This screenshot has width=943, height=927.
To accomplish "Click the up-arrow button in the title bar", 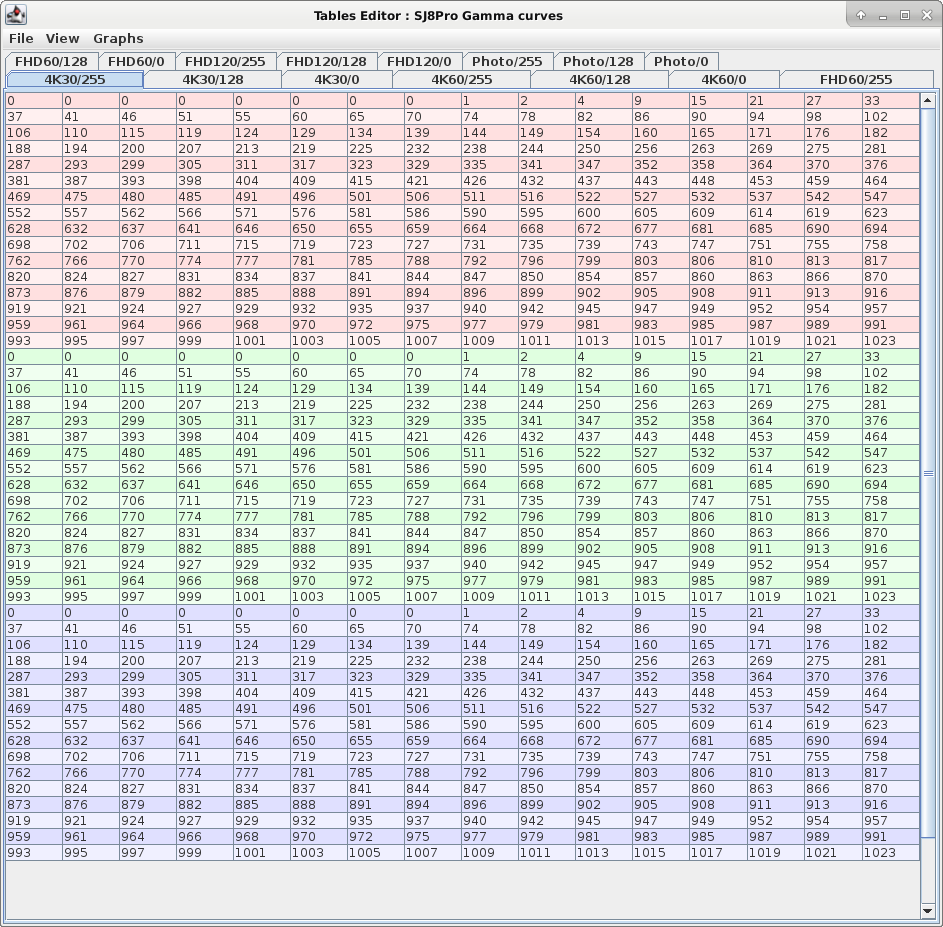I will click(x=861, y=15).
